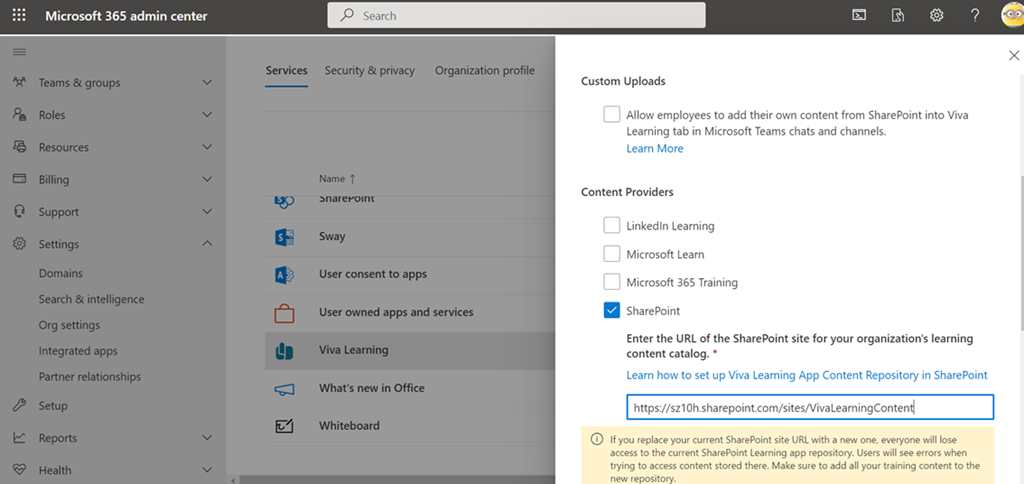
Task: Open Viva Learning App Content Repository link
Action: pos(806,375)
